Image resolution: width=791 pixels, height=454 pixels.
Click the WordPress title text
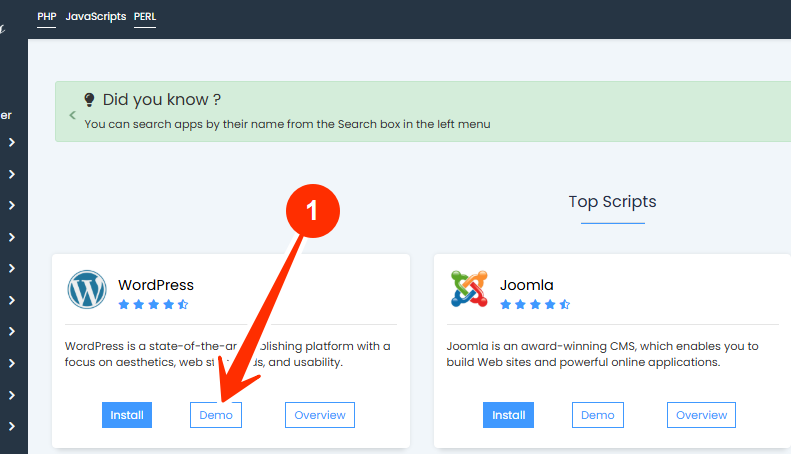[156, 285]
